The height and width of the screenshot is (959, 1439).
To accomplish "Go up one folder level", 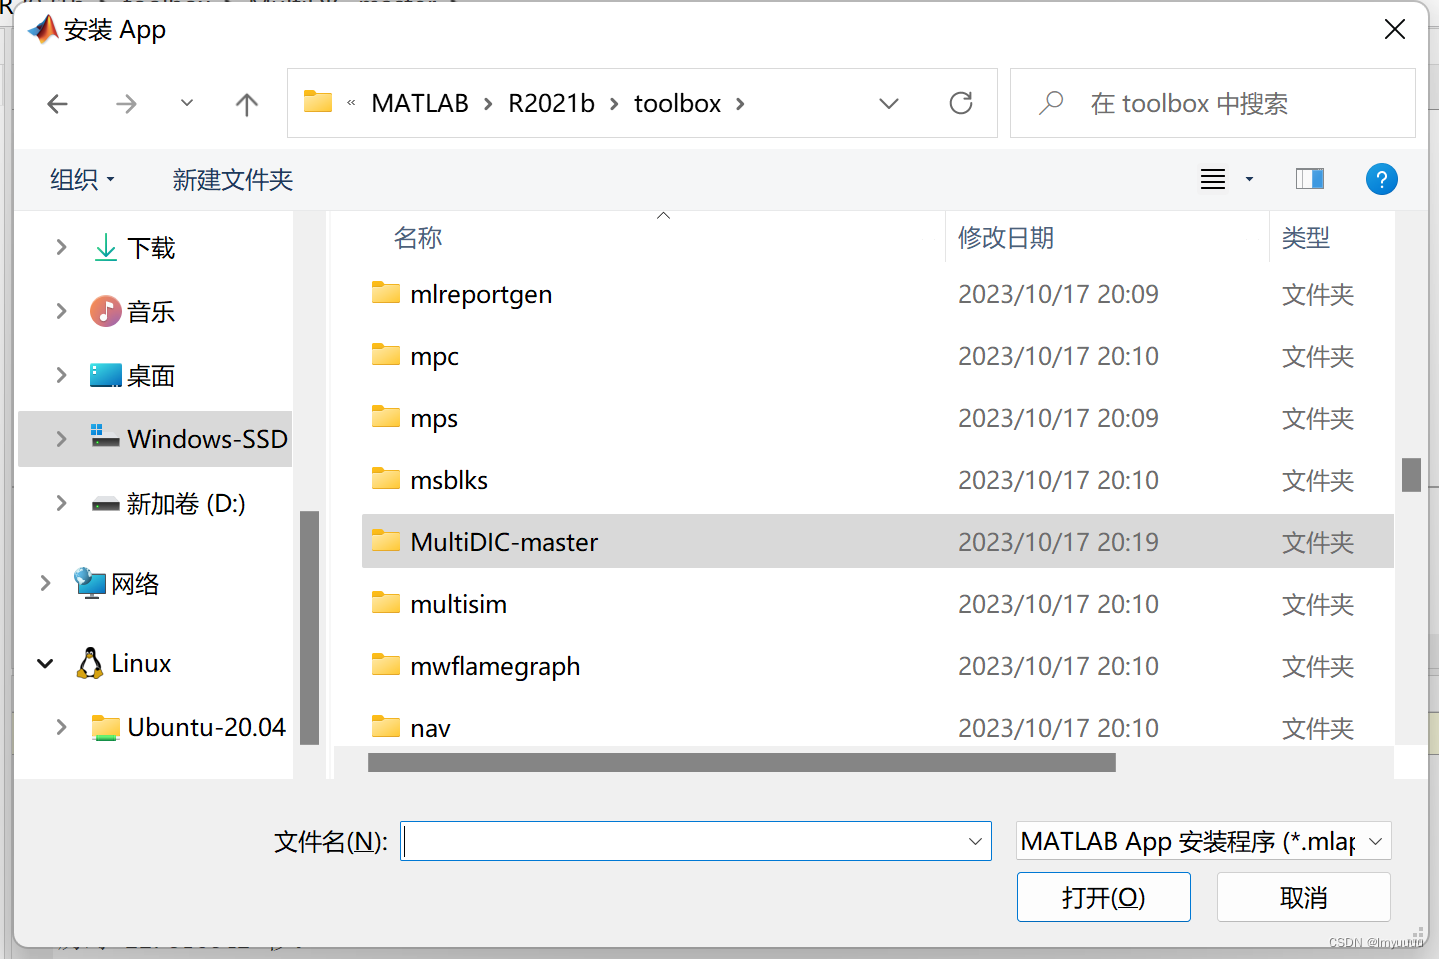I will 247,104.
